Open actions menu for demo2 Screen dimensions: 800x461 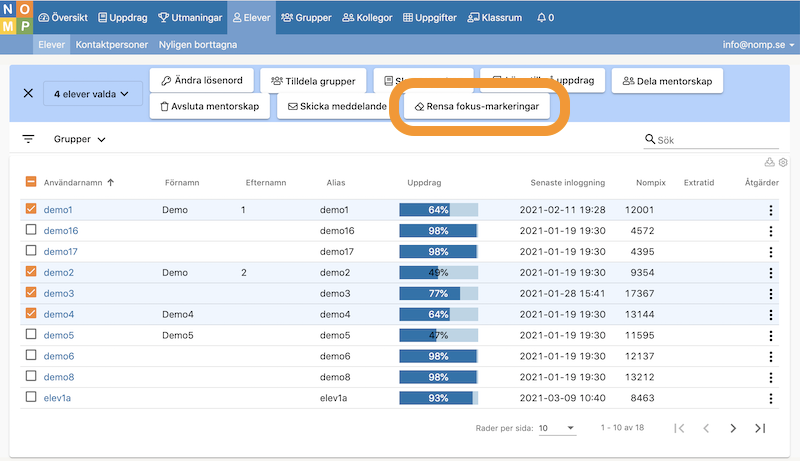tap(770, 273)
